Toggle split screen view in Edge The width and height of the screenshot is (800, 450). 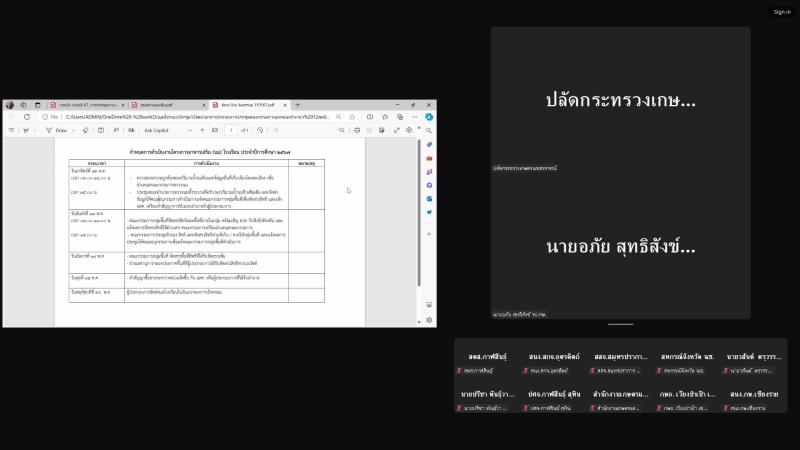[x=369, y=117]
